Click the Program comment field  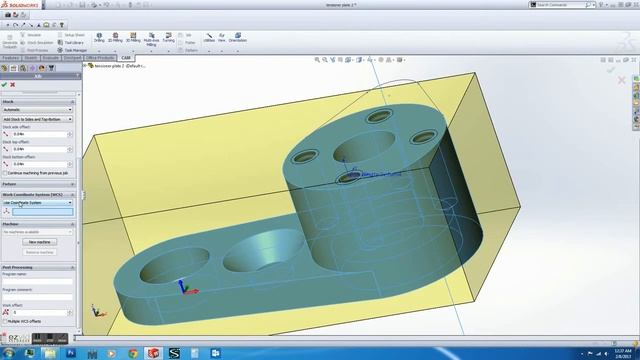pos(37,297)
